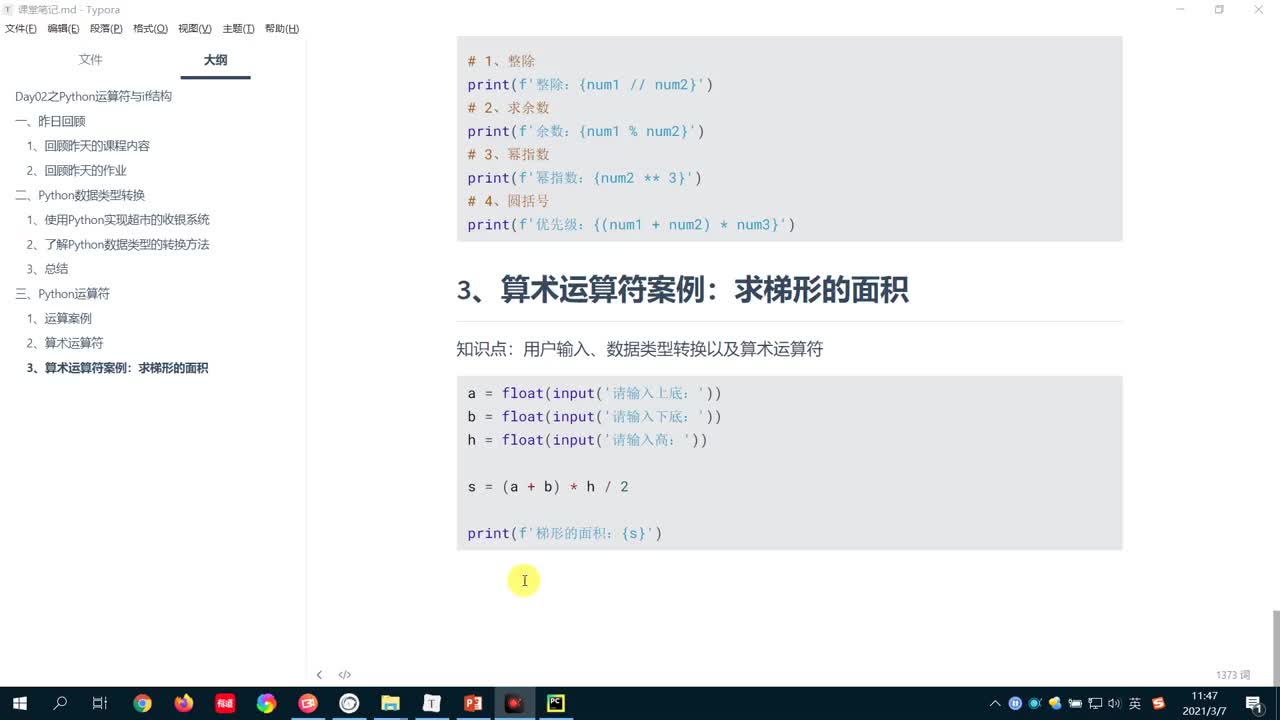Screen dimensions: 1280x720
Task: Open the taskbar search icon
Action: point(60,703)
